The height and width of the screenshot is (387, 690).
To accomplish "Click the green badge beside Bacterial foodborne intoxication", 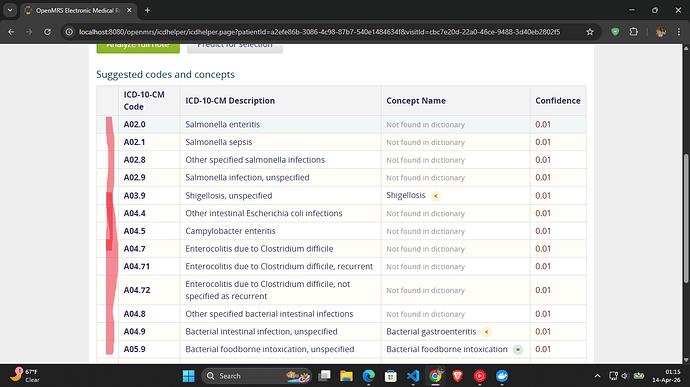I will pyautogui.click(x=518, y=350).
